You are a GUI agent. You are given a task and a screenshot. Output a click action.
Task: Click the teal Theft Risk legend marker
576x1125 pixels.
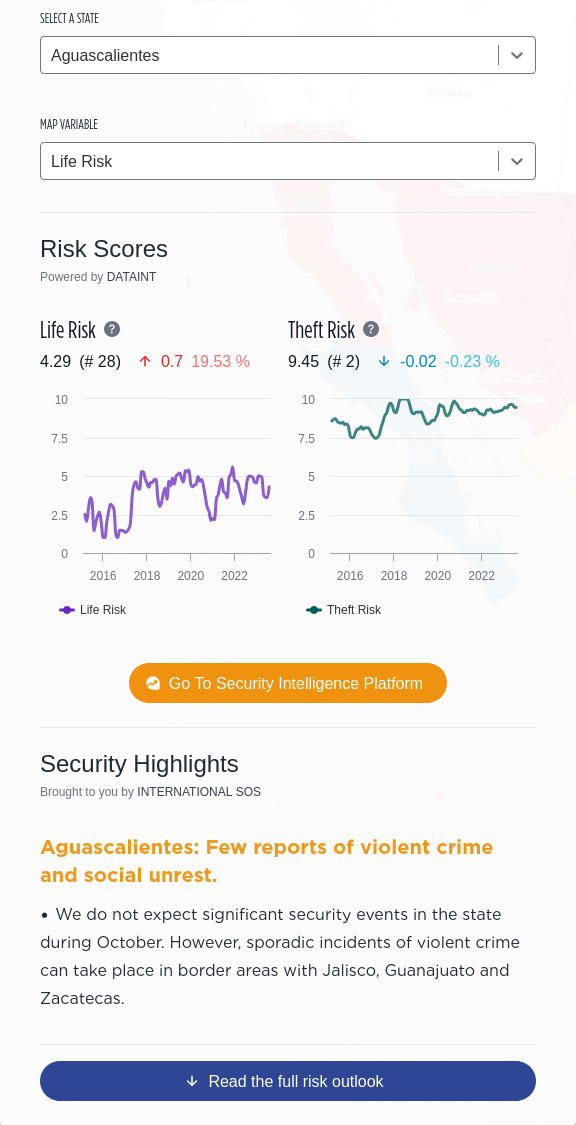(314, 610)
